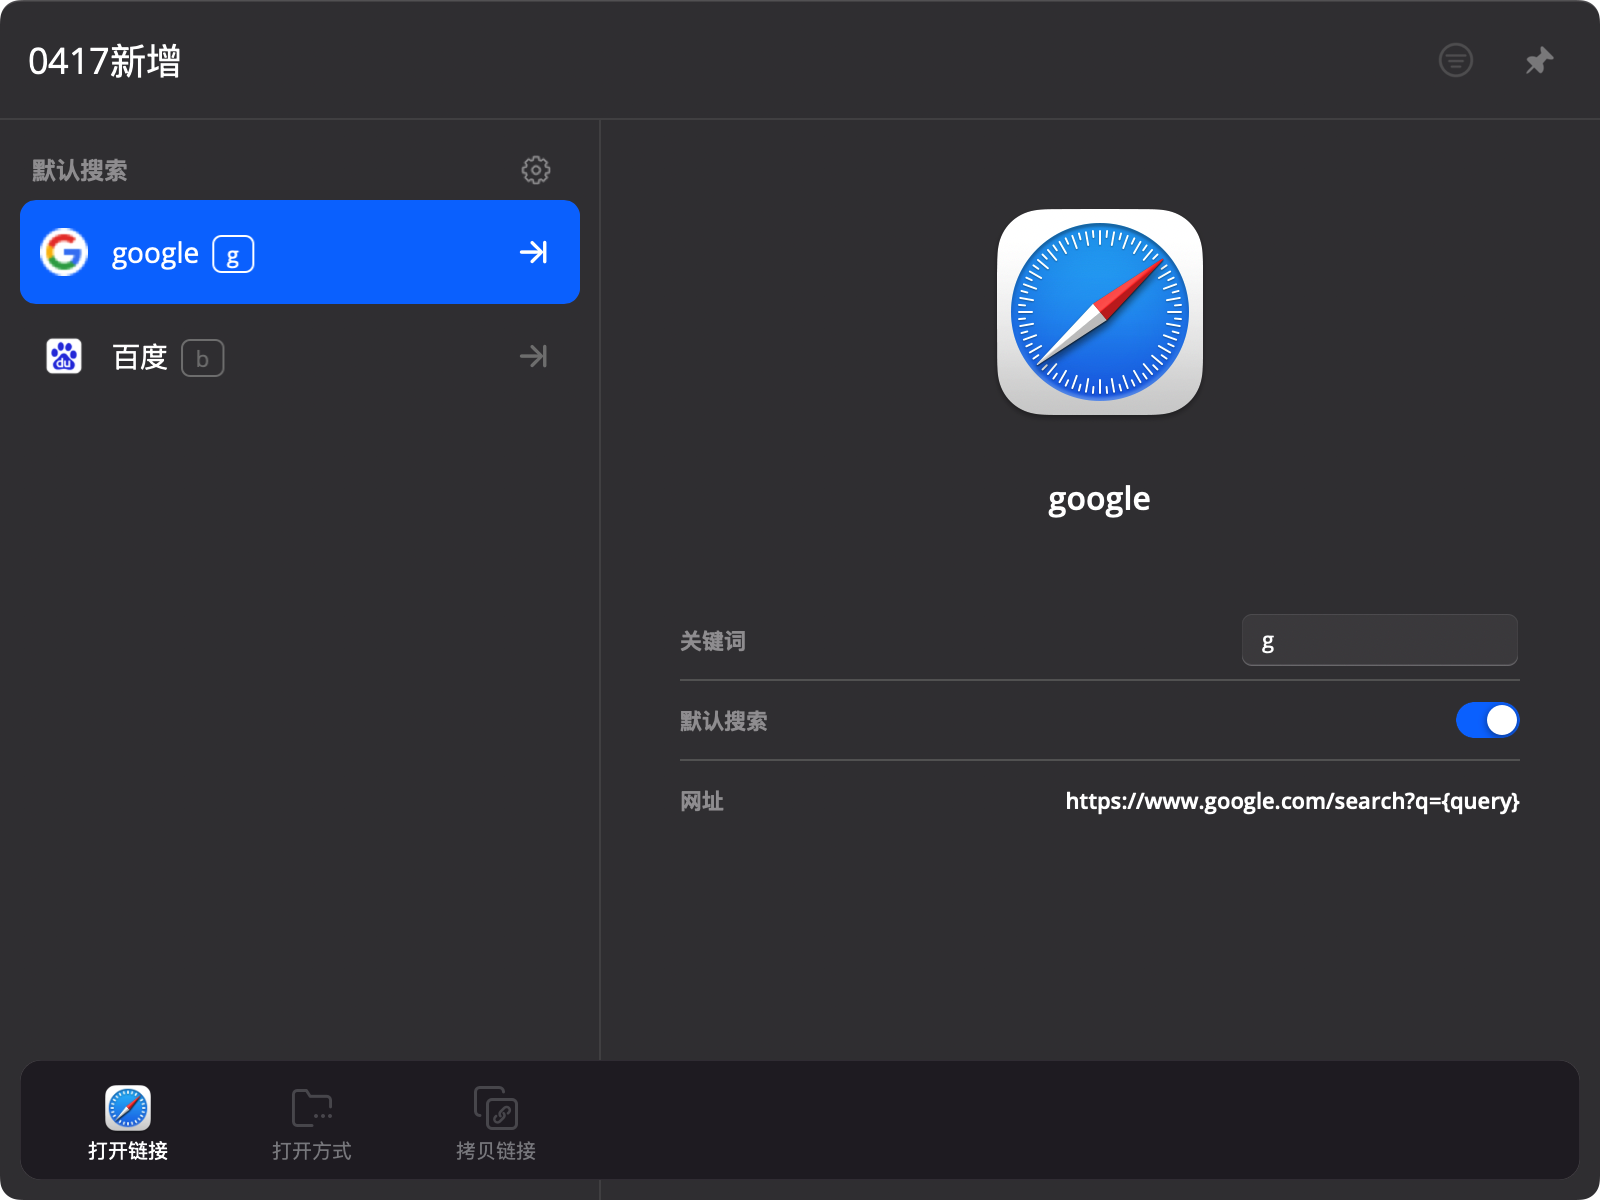Image resolution: width=1600 pixels, height=1200 pixels.
Task: Click the Baidu paw icon in the list
Action: (64, 356)
